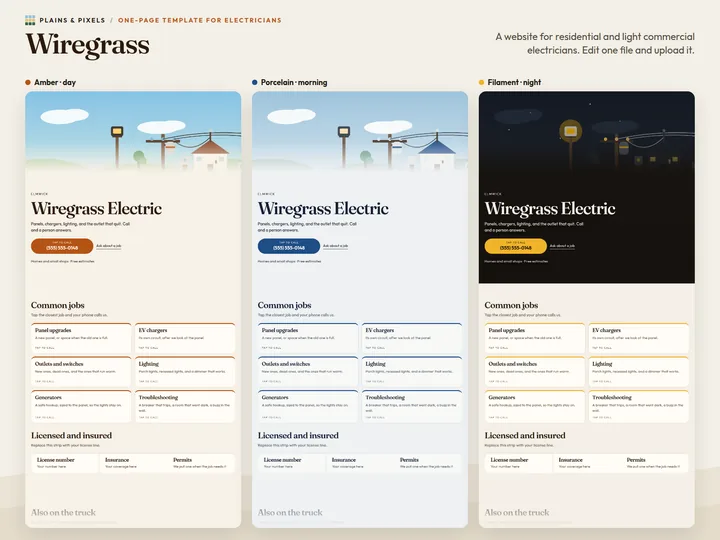
Task: Open EV chargers card in Amber preview
Action: (185, 338)
